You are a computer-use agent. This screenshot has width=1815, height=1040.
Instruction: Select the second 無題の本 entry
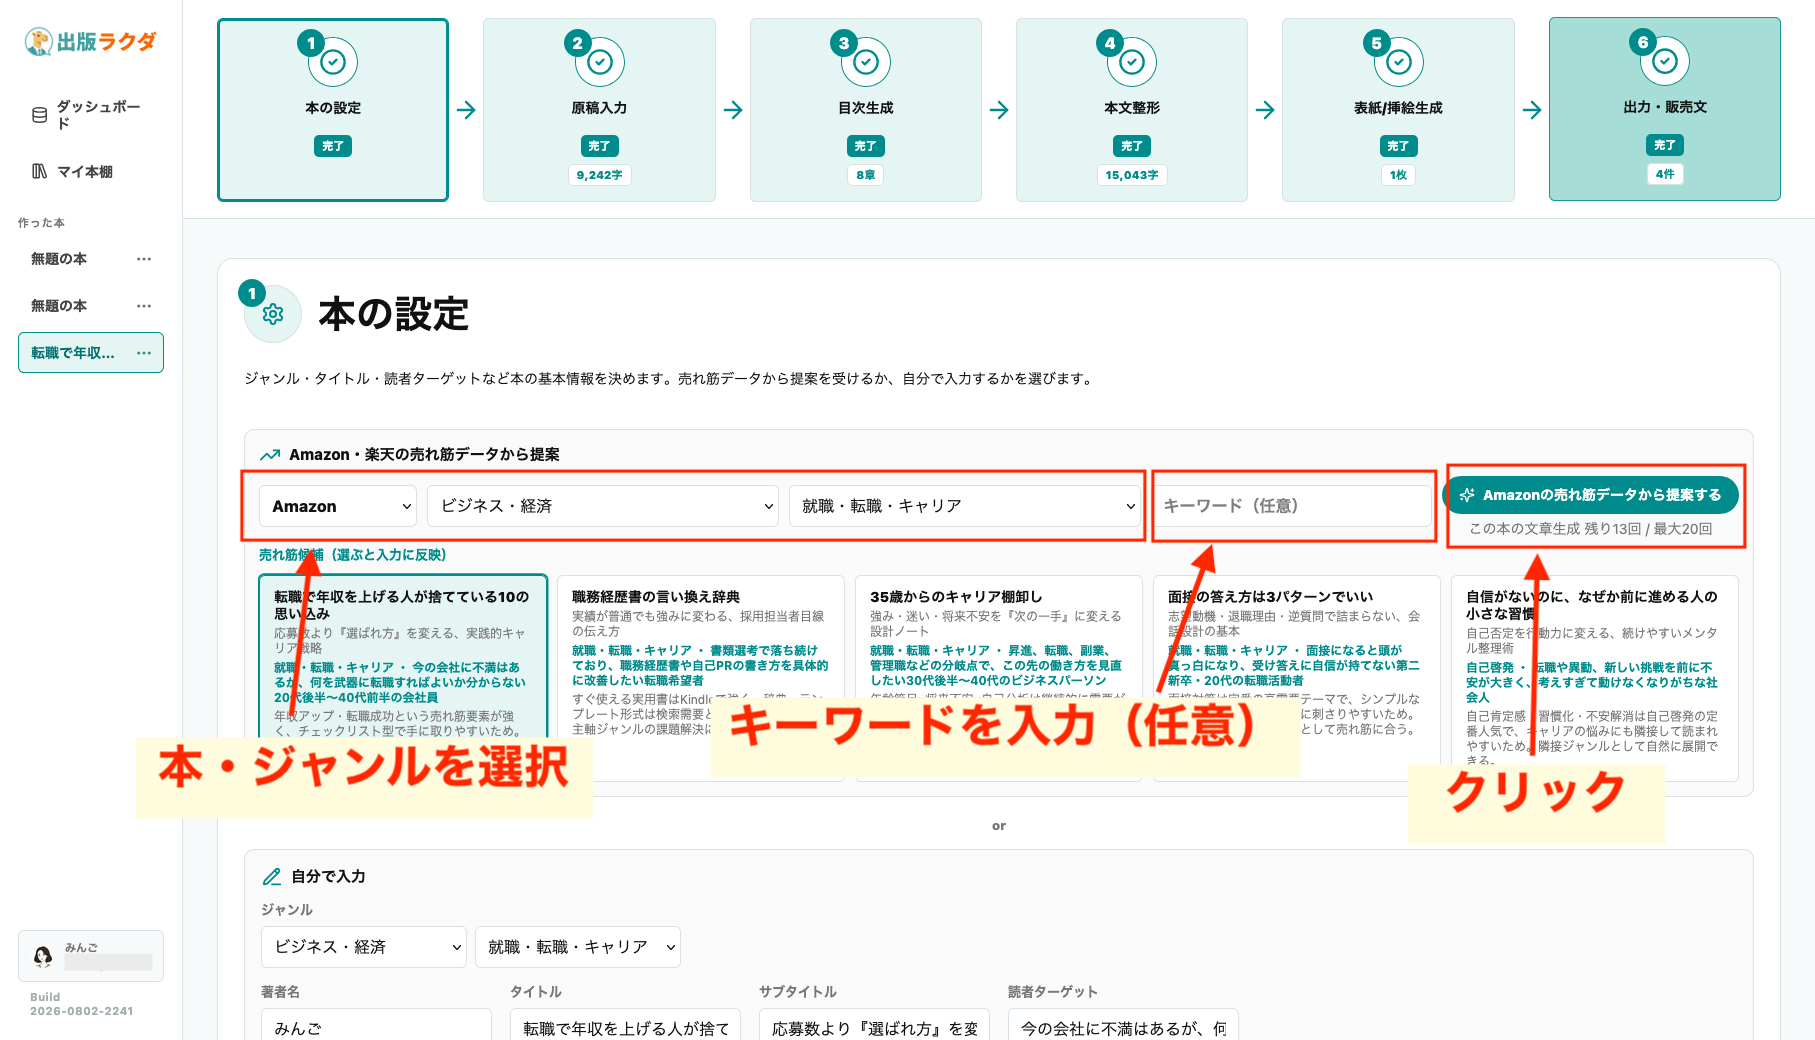point(59,306)
